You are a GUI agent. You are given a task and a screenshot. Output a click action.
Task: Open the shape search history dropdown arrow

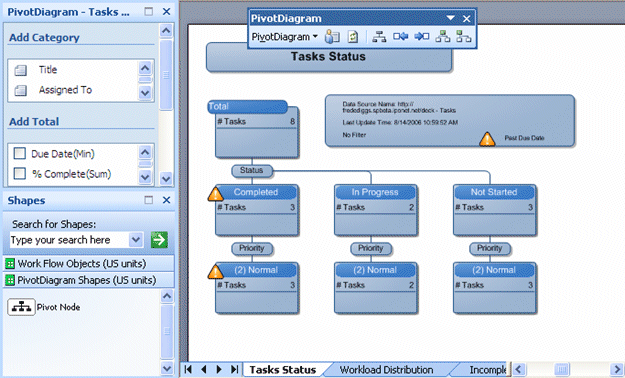pos(136,240)
